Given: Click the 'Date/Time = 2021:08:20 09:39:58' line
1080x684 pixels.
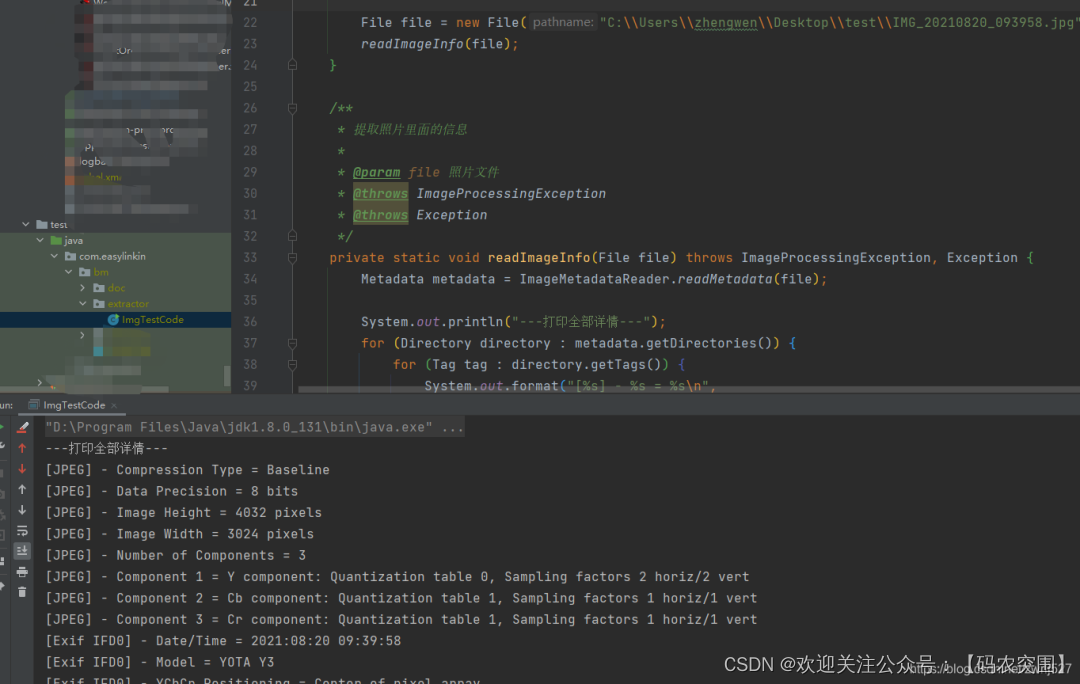Looking at the screenshot, I should (223, 641).
